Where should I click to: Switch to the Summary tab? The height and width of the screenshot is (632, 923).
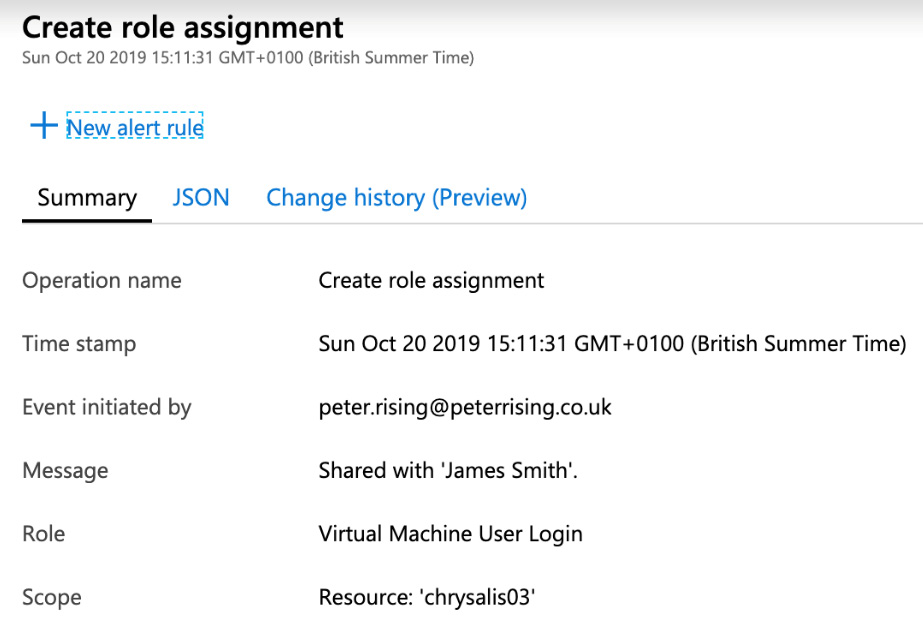pos(87,198)
